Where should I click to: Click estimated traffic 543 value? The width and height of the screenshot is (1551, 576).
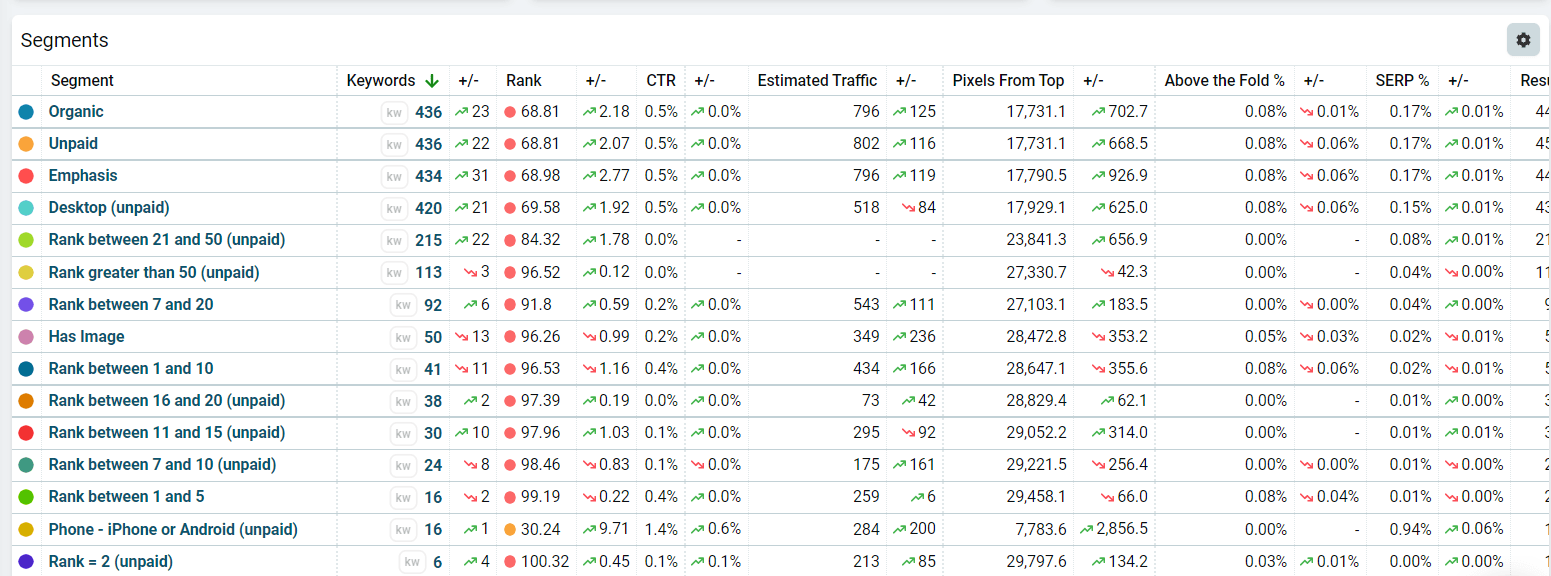coord(867,305)
